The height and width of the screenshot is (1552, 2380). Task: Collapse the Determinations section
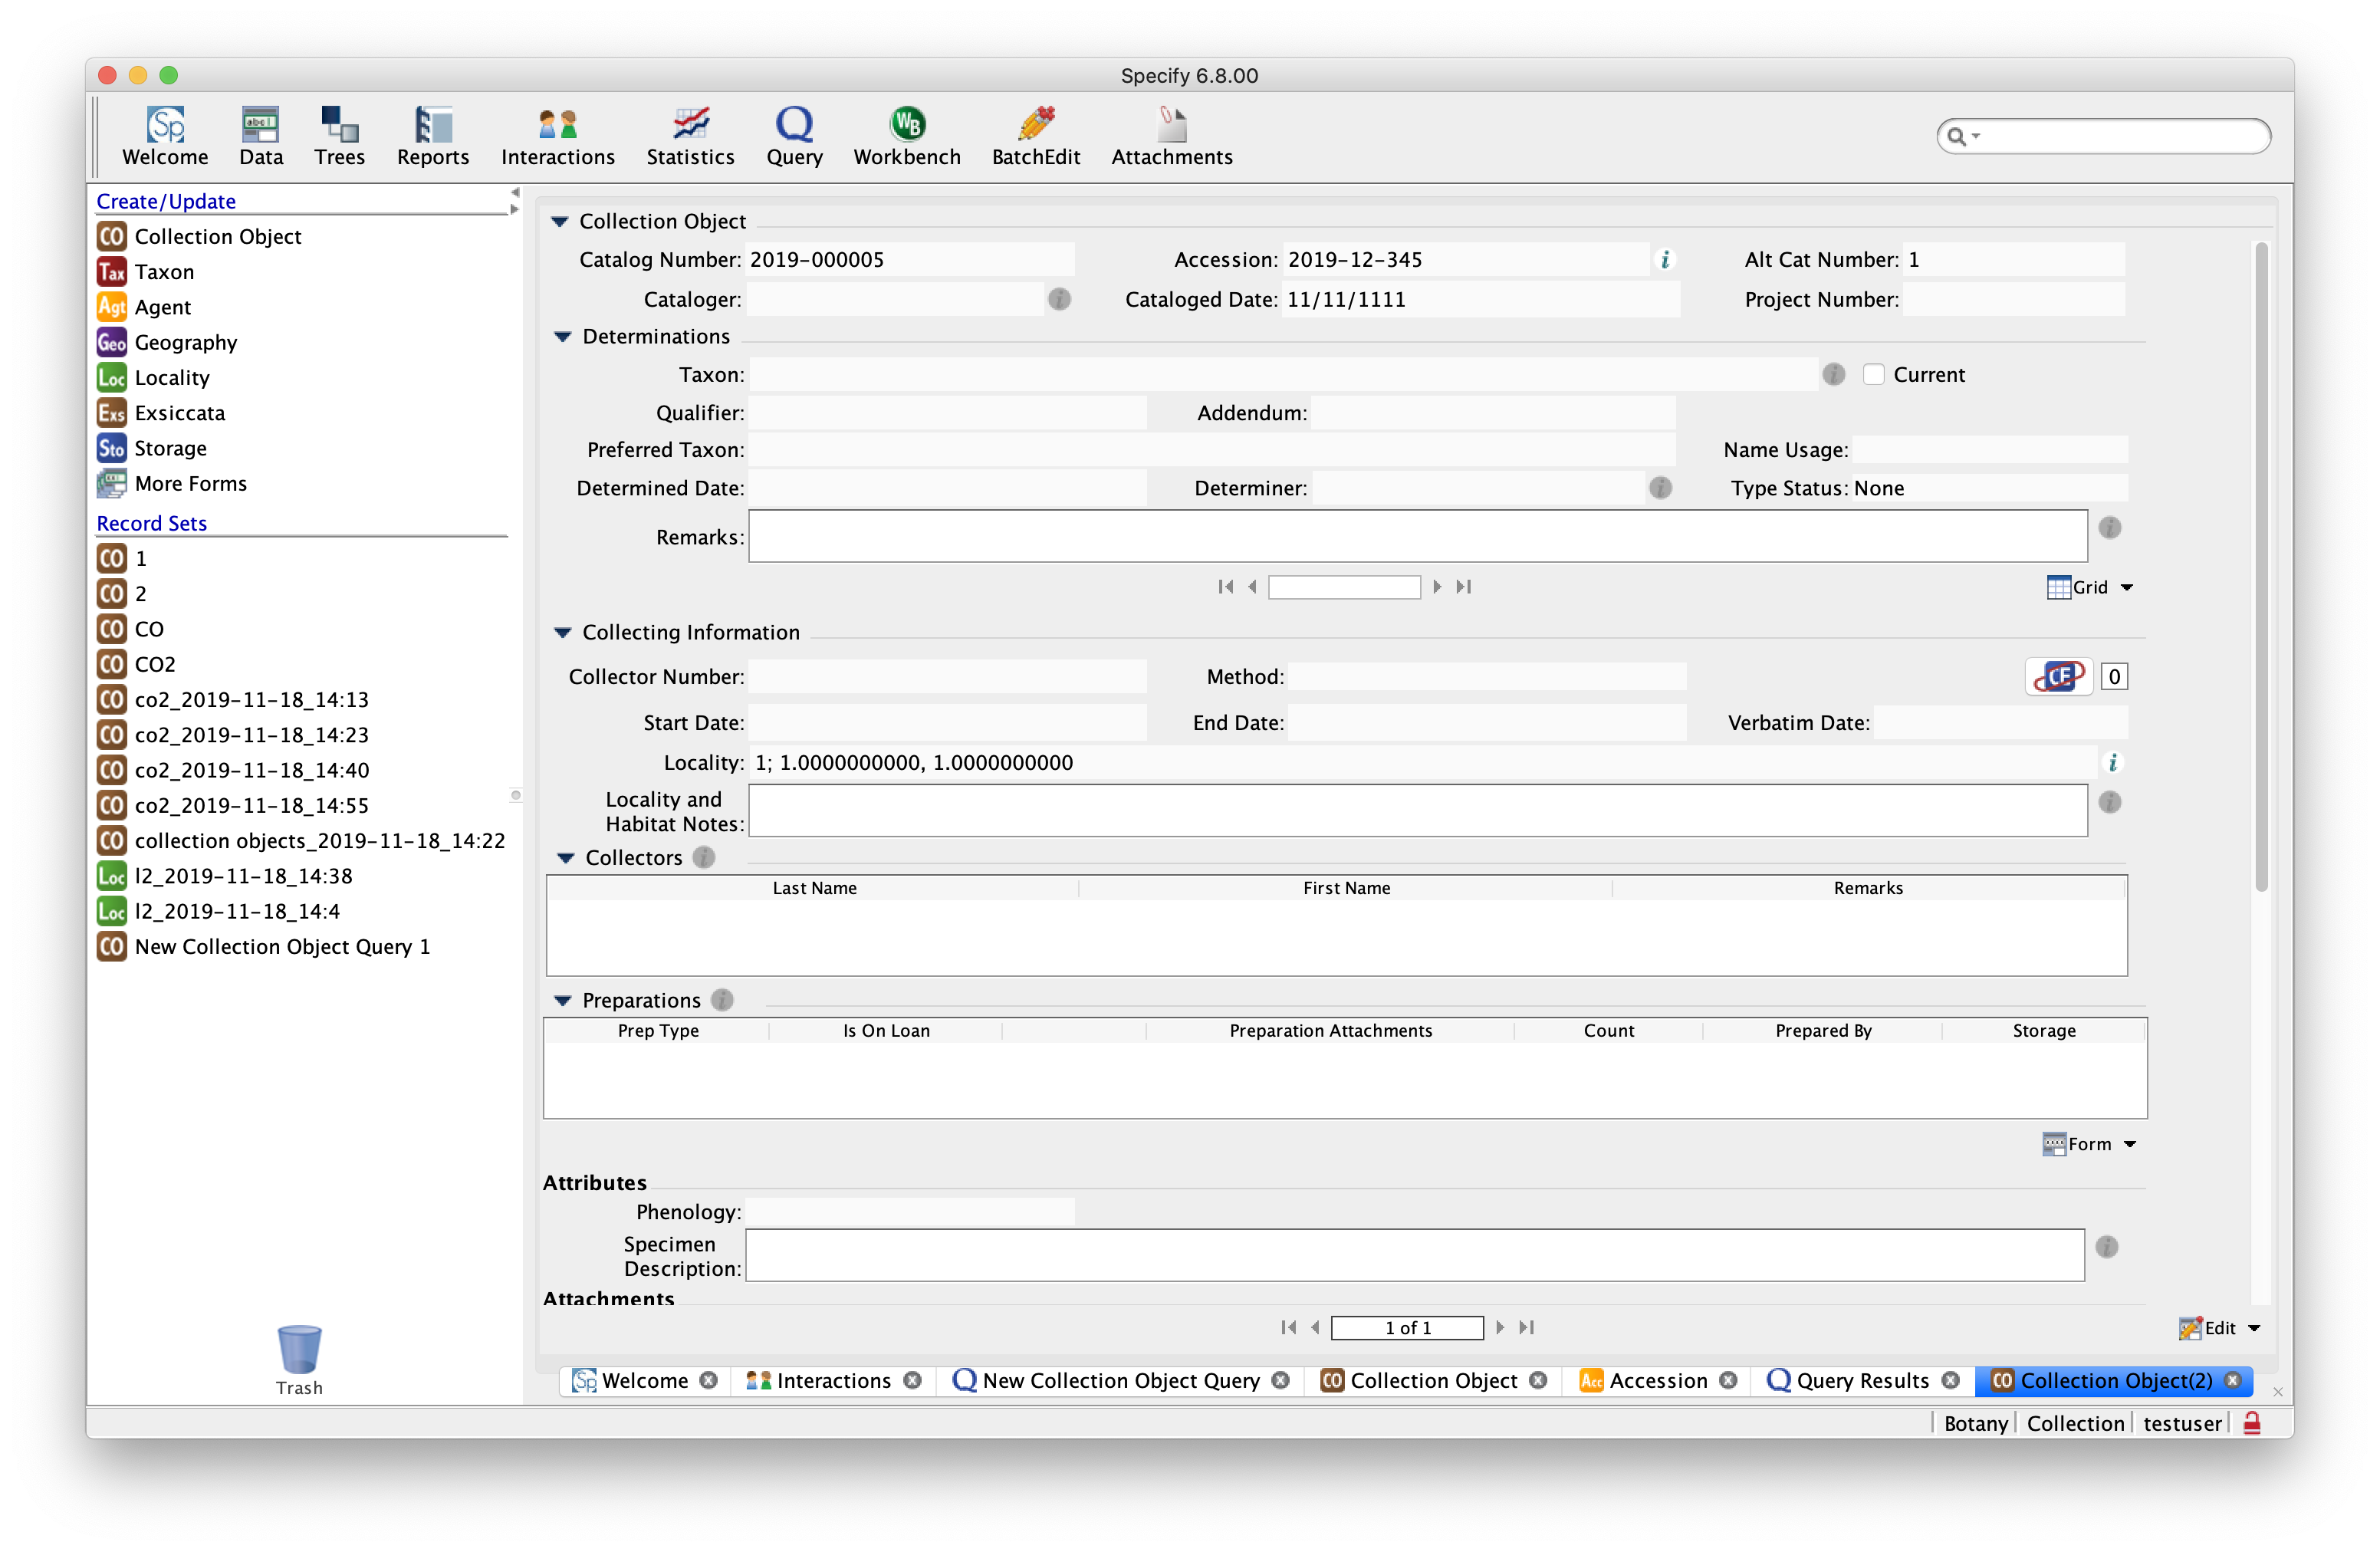coord(562,337)
